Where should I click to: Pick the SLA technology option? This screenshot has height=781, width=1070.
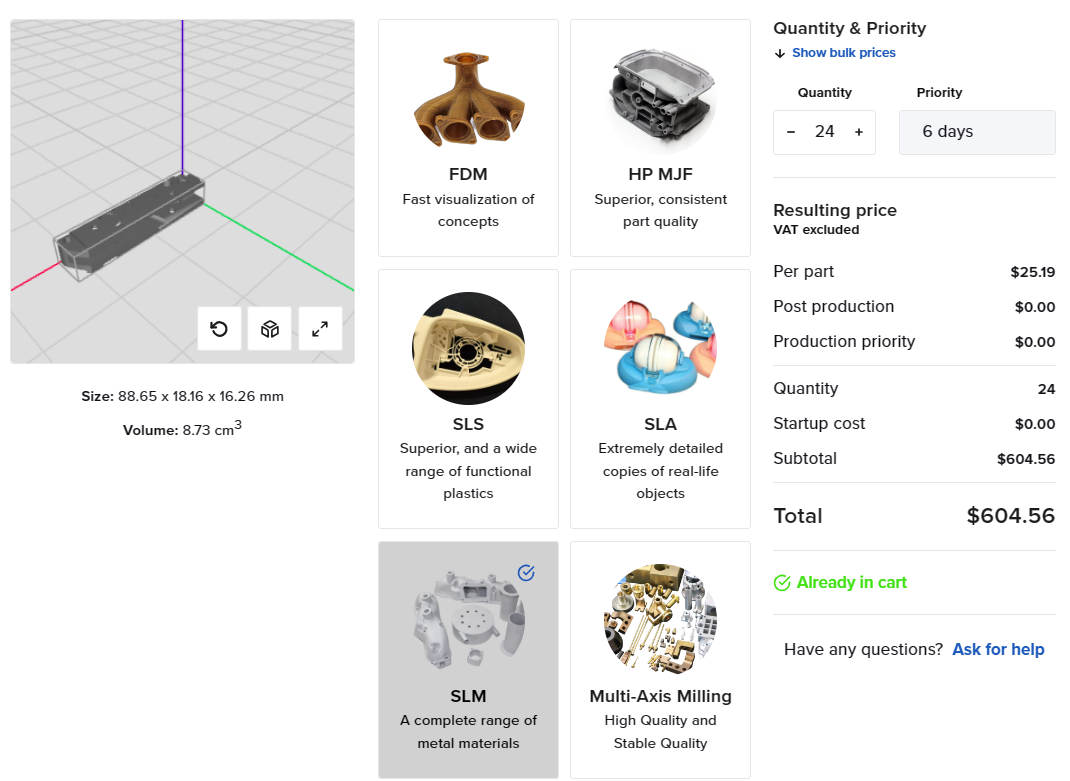(660, 398)
